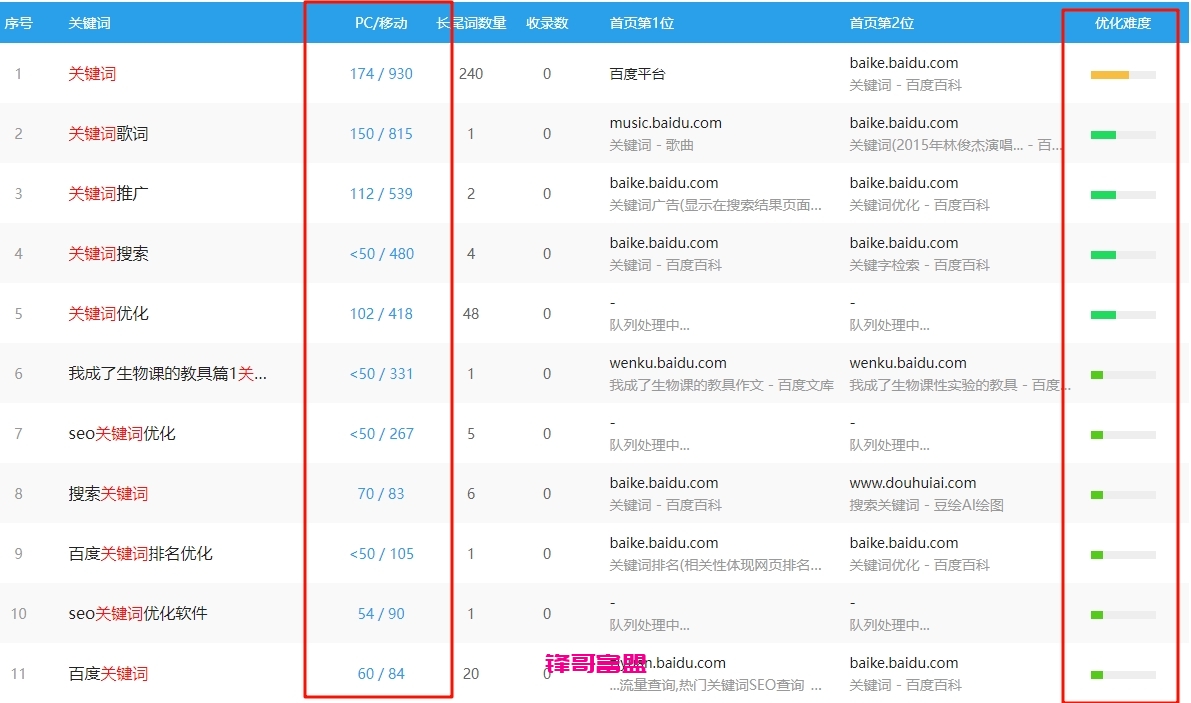Click the 174 / 930 search volume
This screenshot has height=703, width=1191.
[381, 74]
